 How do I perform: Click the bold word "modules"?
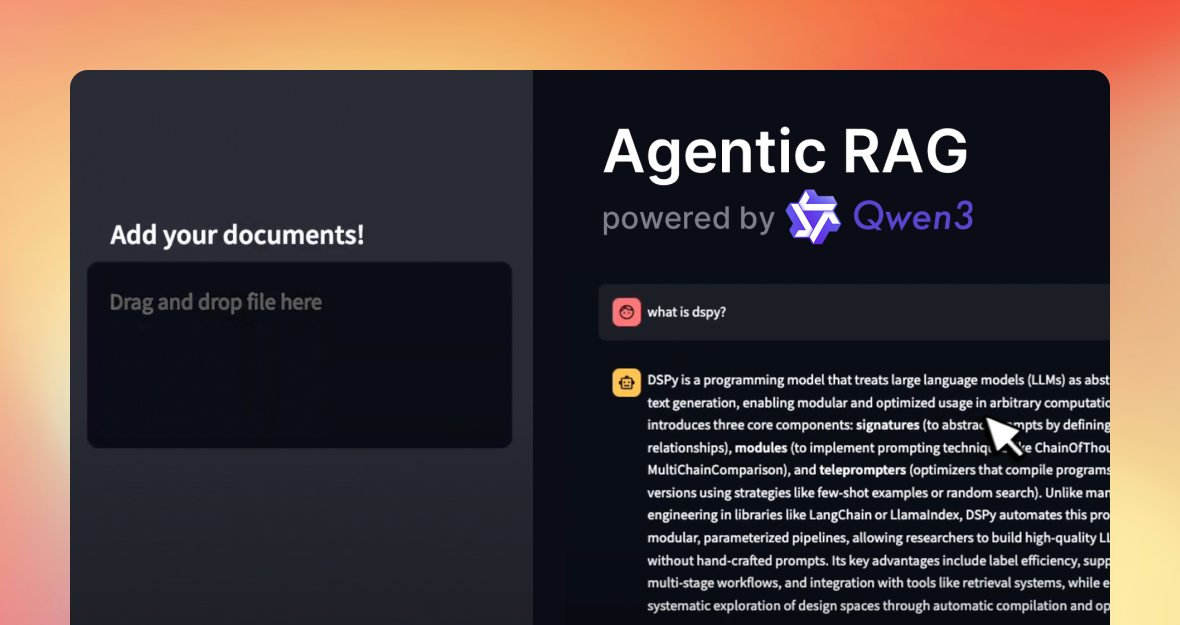click(x=763, y=447)
